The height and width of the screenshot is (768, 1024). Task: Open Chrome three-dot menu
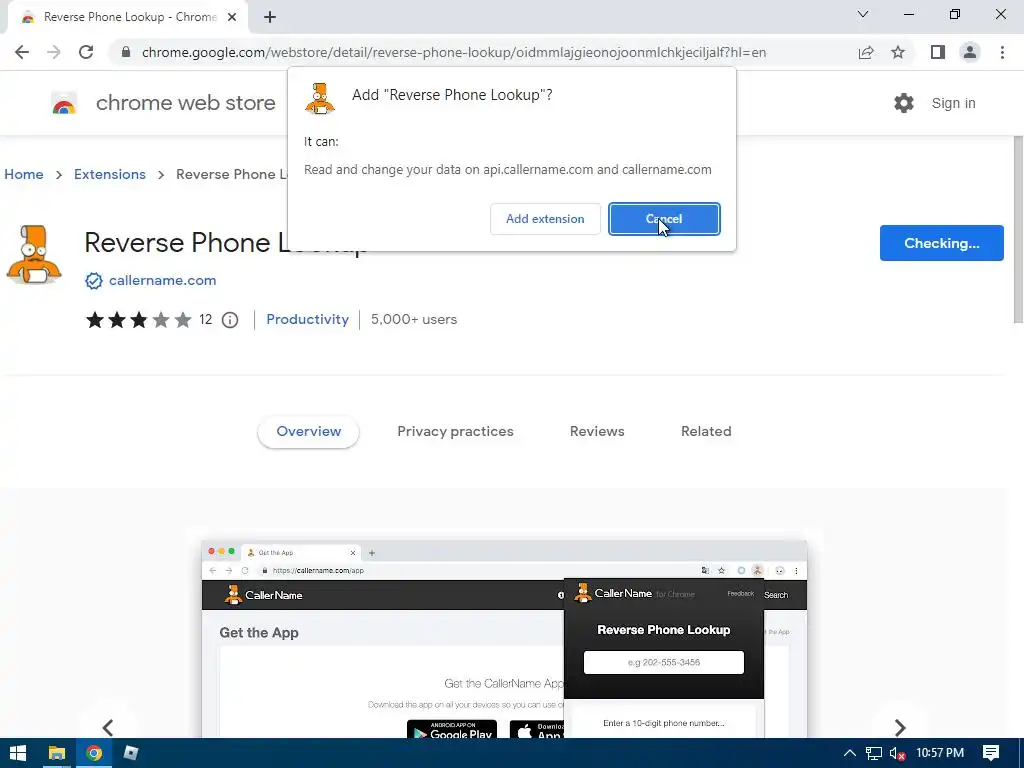tap(1002, 52)
